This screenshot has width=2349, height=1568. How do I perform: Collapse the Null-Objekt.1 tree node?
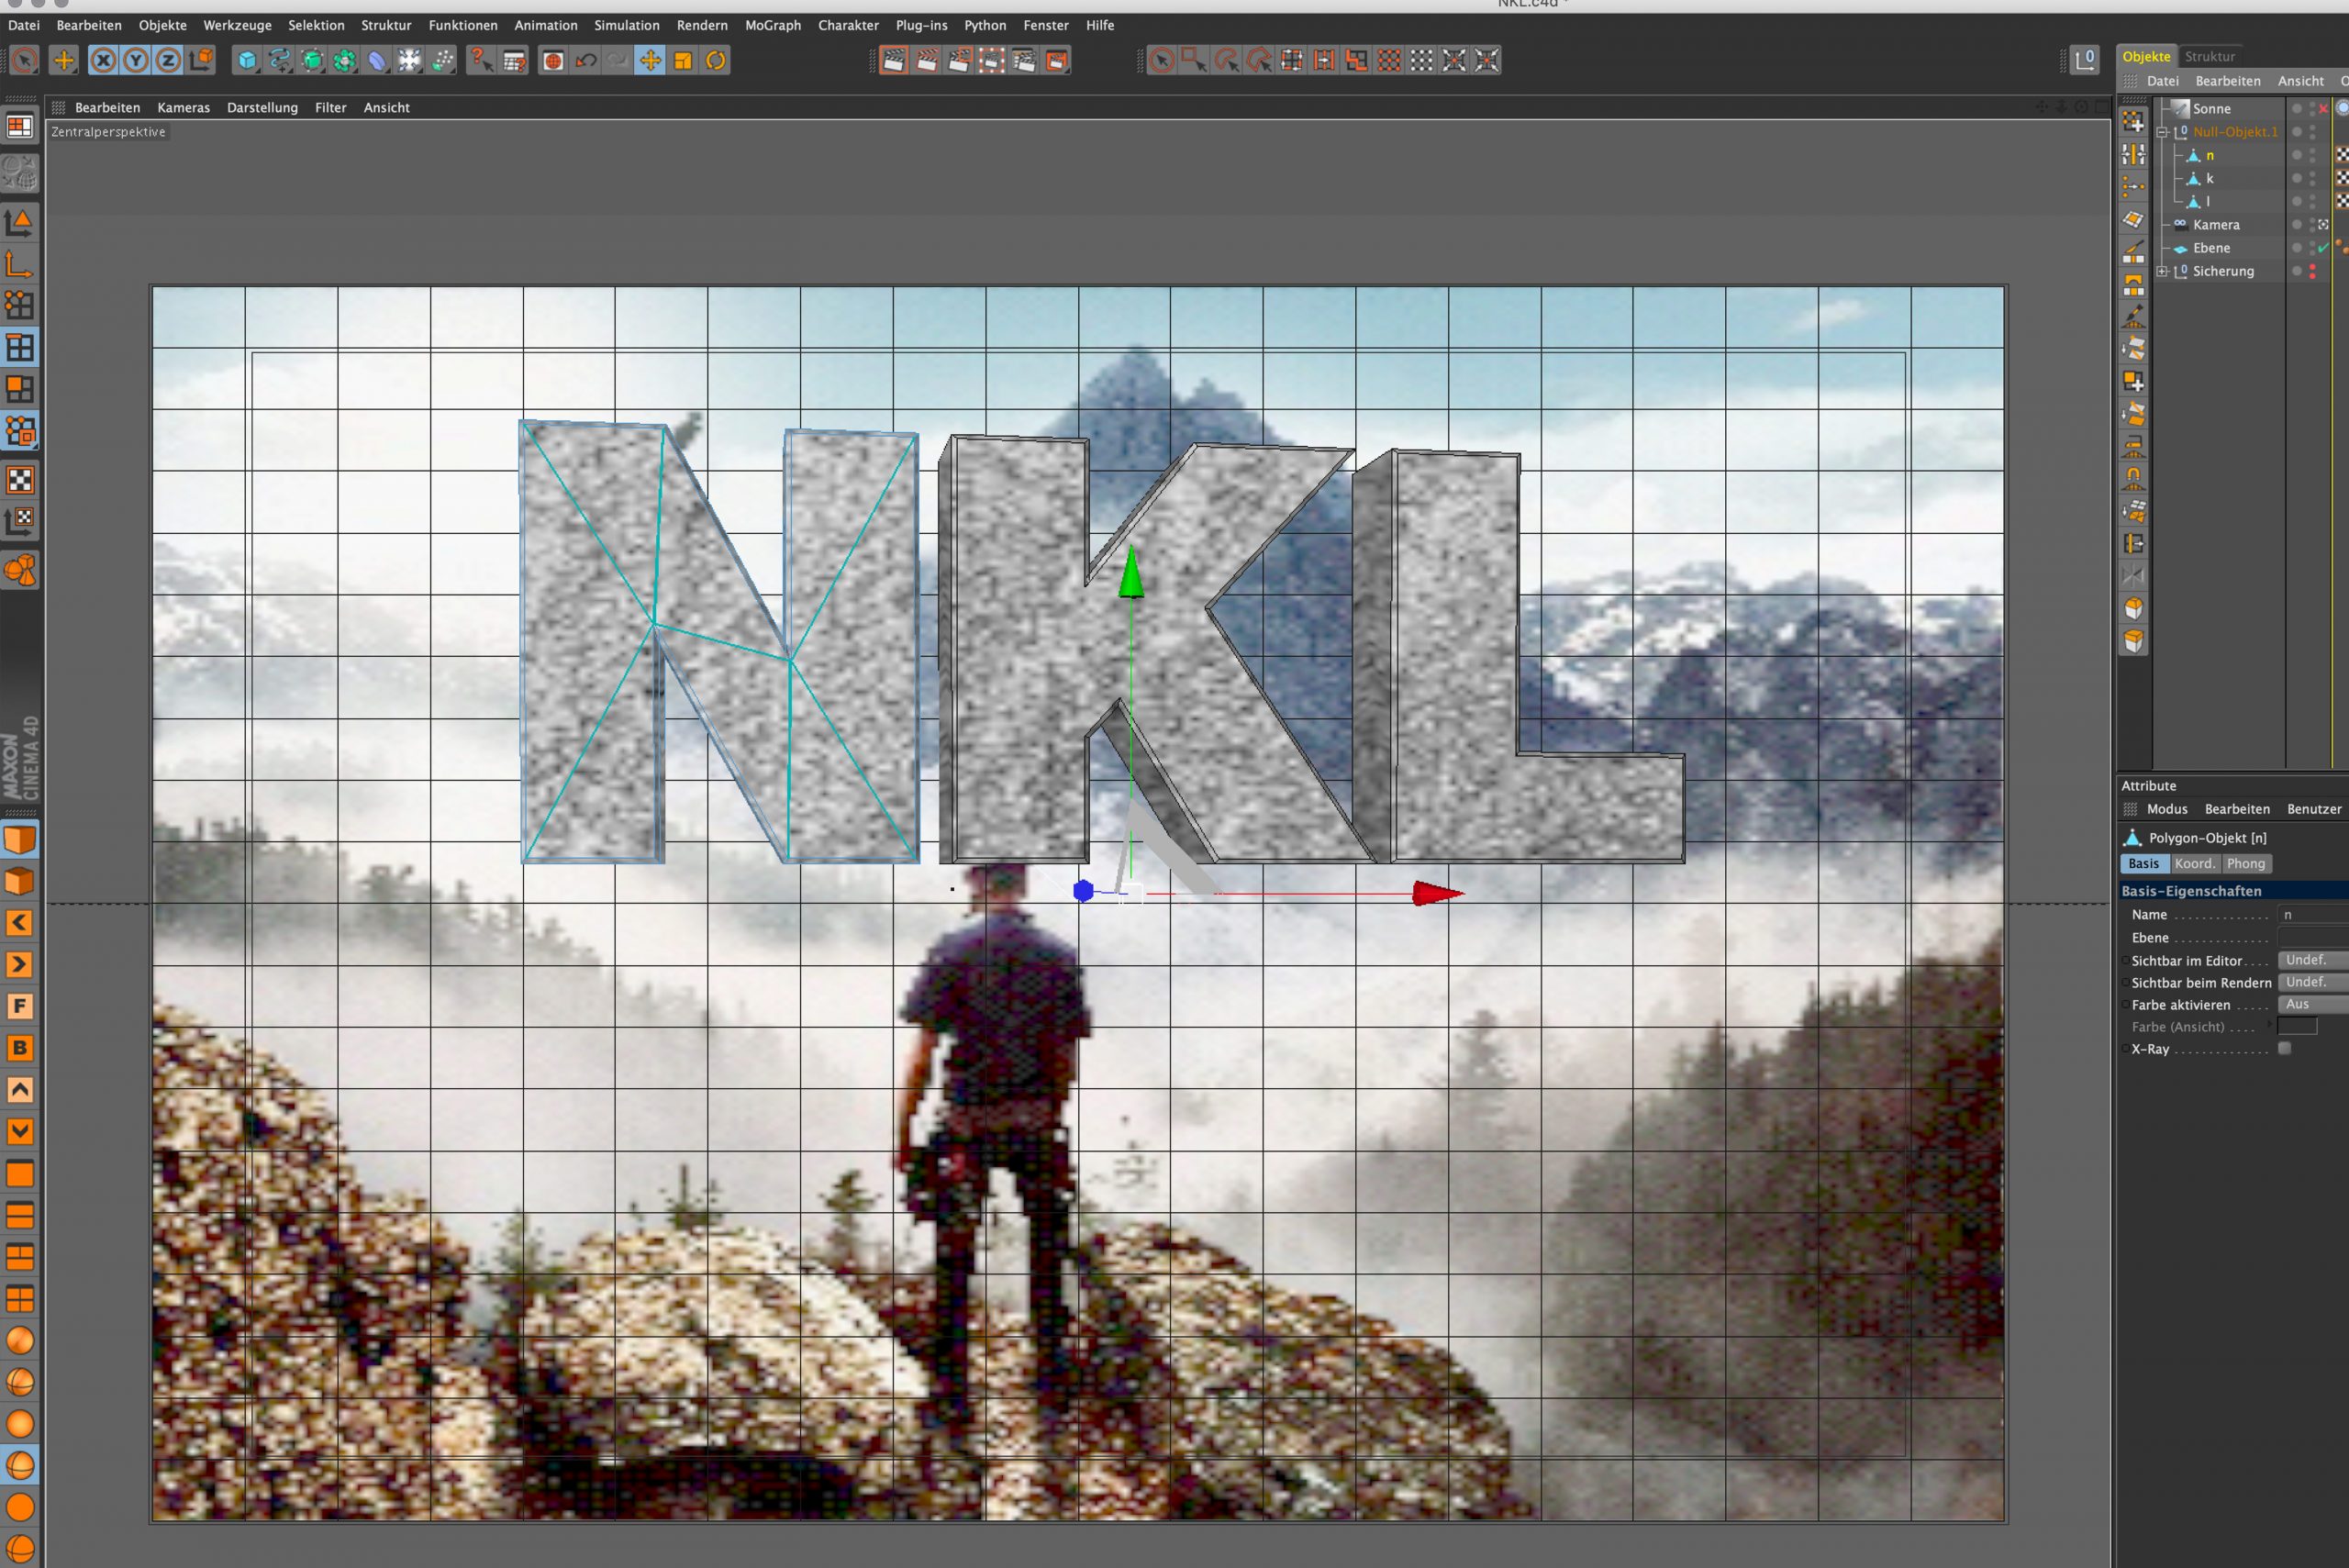point(2162,132)
